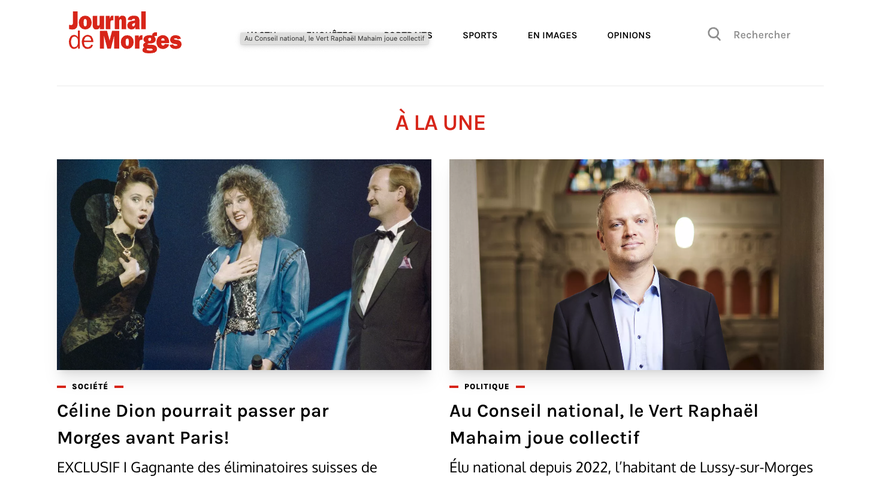Open the partially covered Enquêtes menu item

tap(330, 31)
